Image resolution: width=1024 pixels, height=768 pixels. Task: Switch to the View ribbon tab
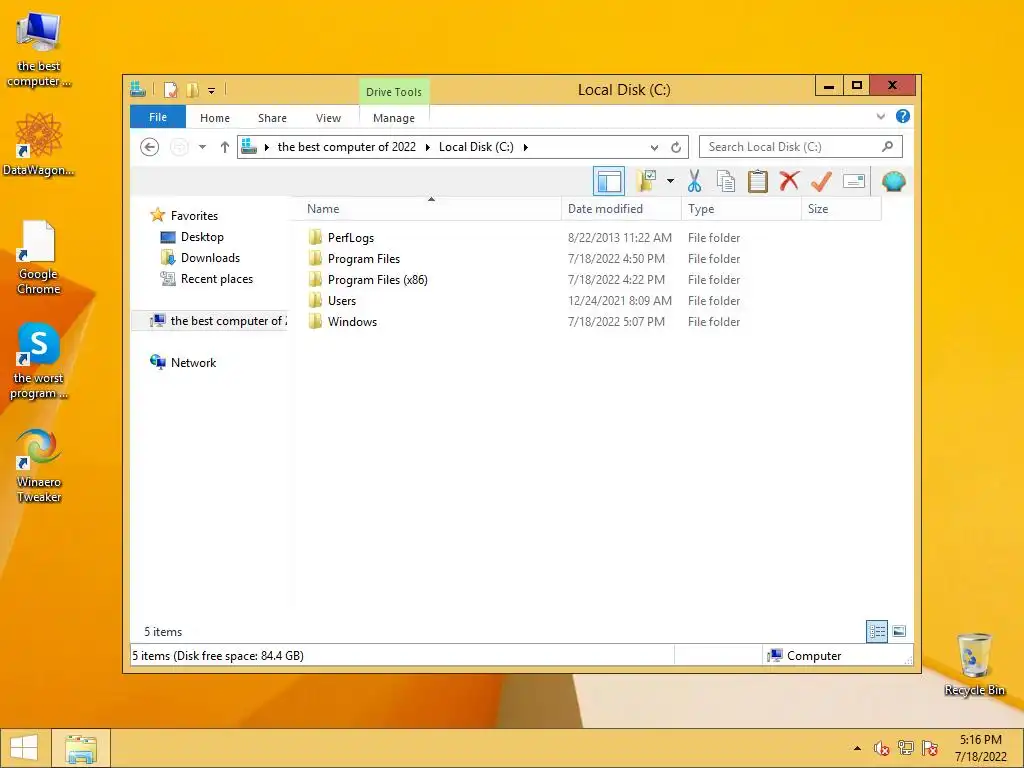click(328, 118)
